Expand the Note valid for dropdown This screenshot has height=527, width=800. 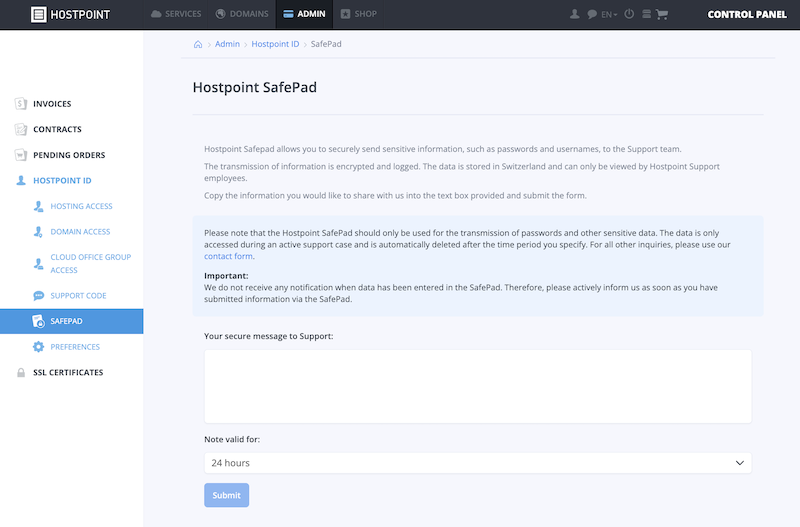[x=478, y=463]
